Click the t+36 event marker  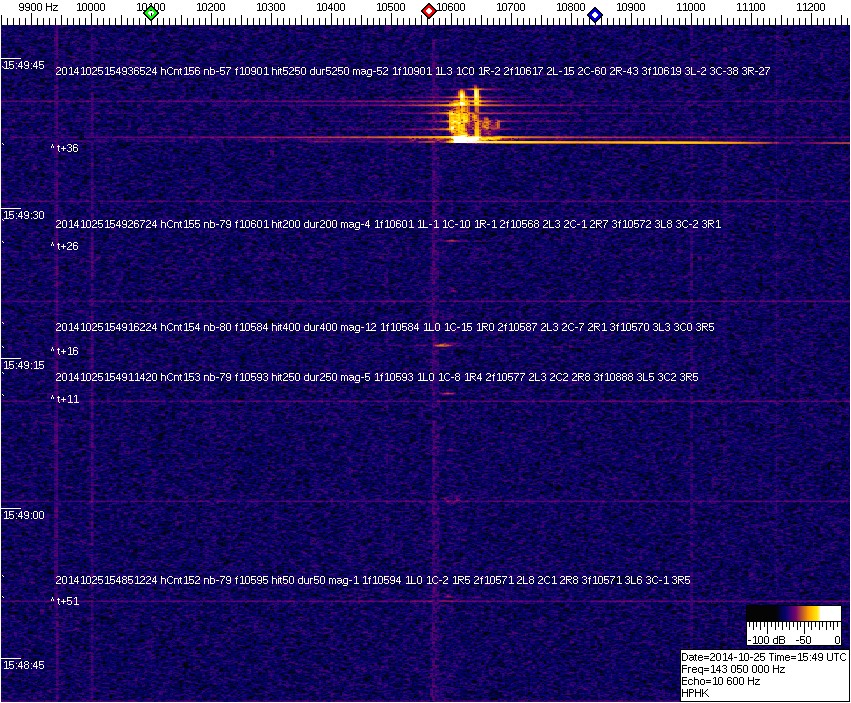tap(66, 148)
